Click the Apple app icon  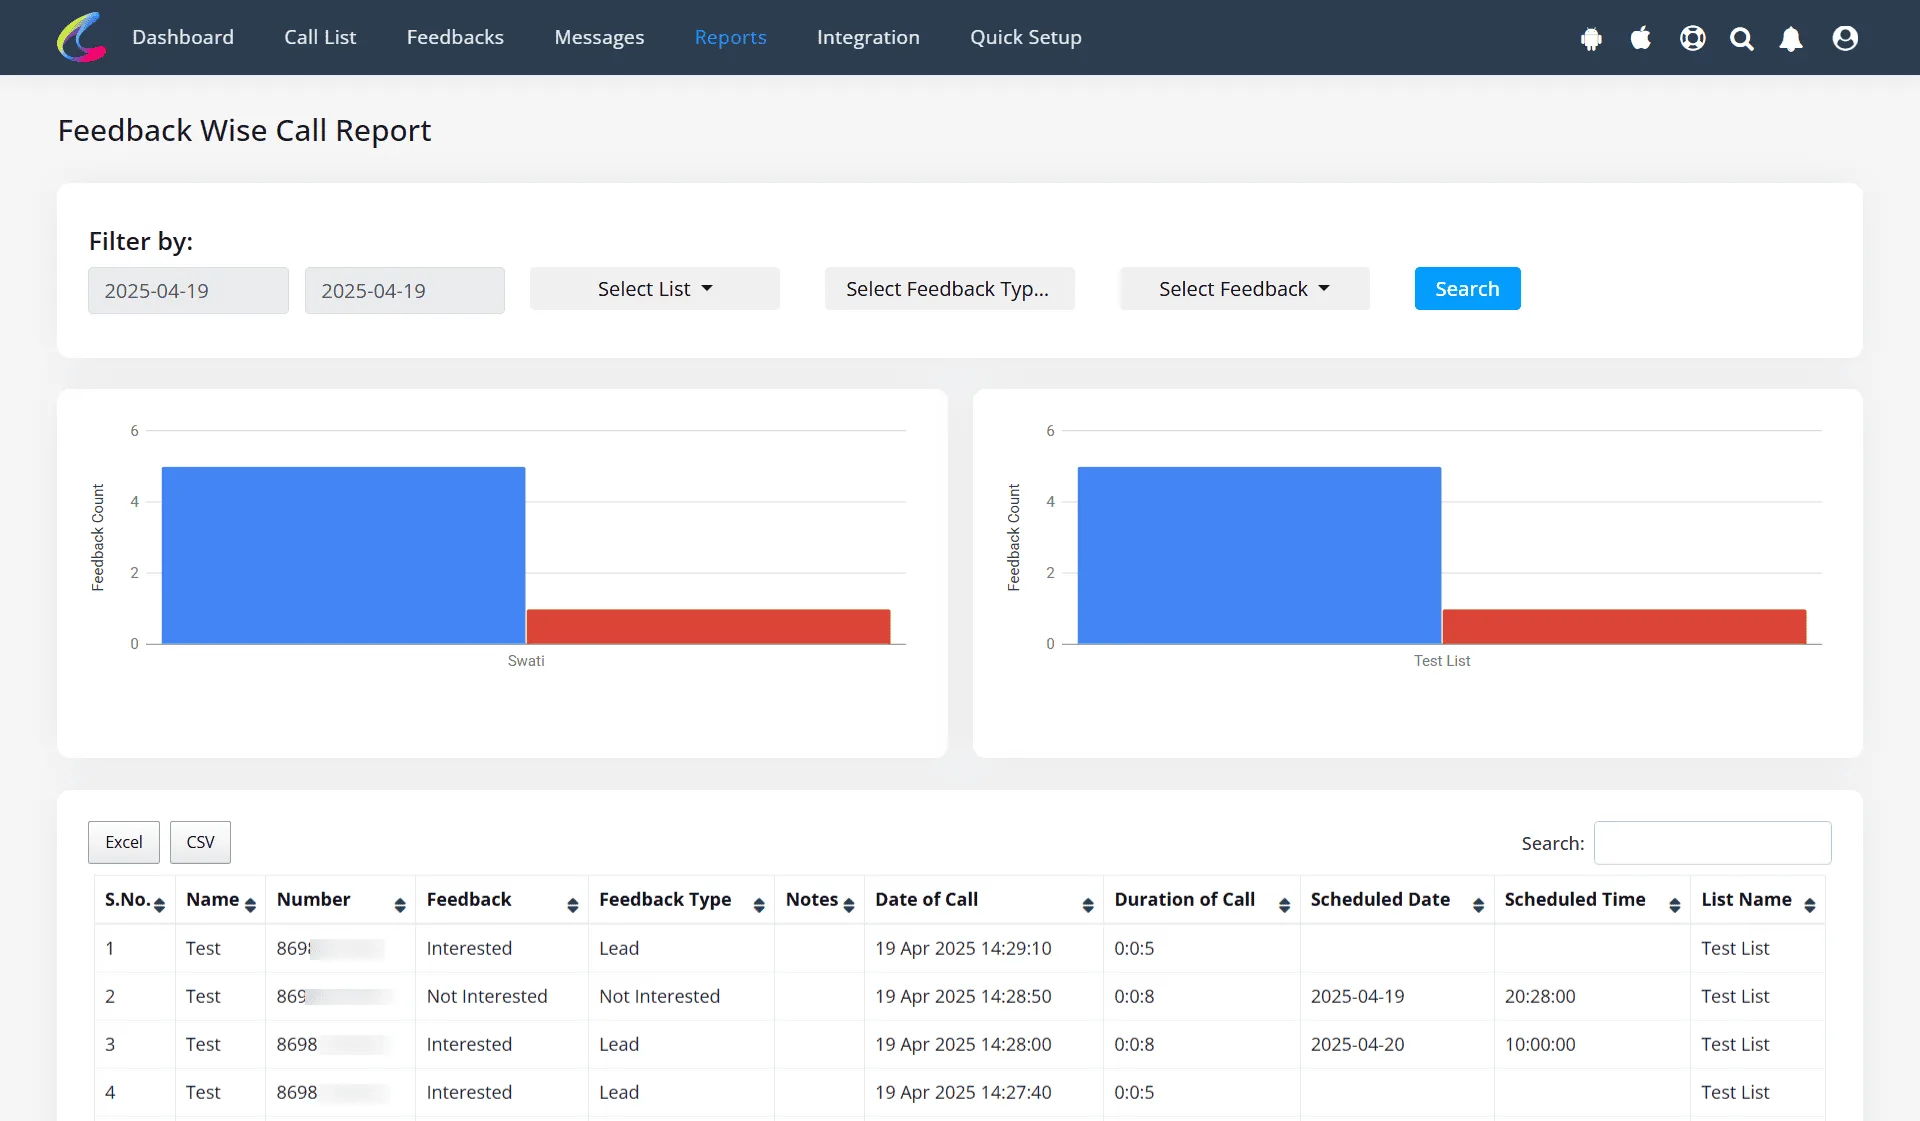pyautogui.click(x=1640, y=38)
